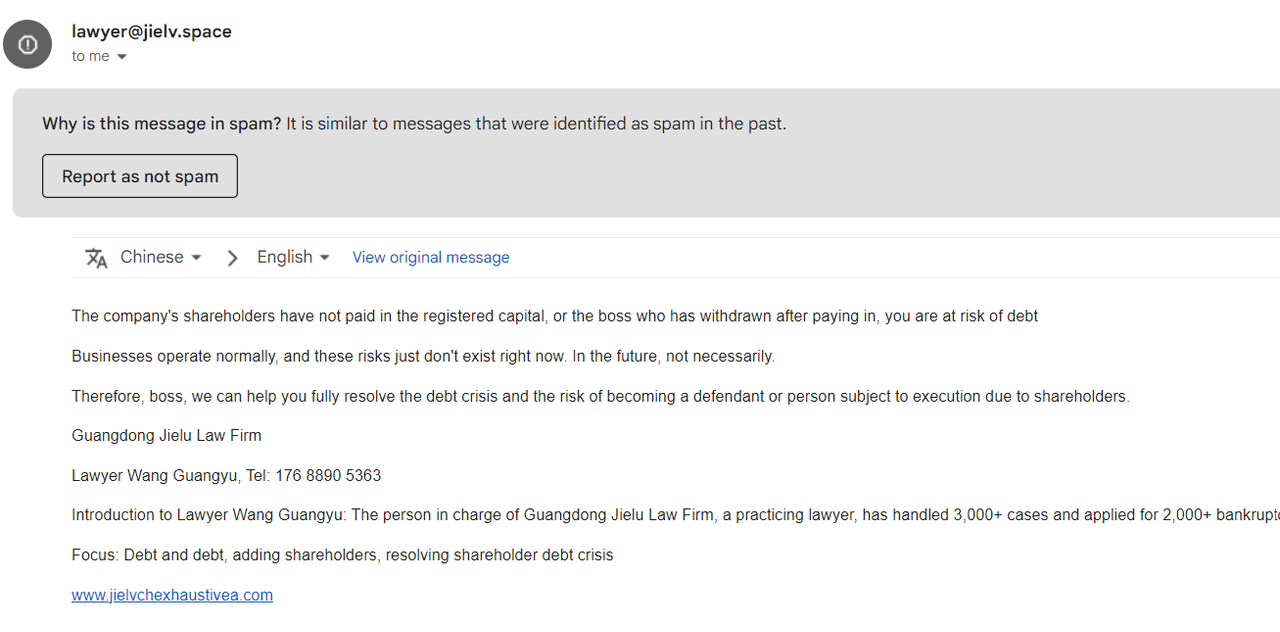Click the translate icon beside Chinese

[96, 258]
